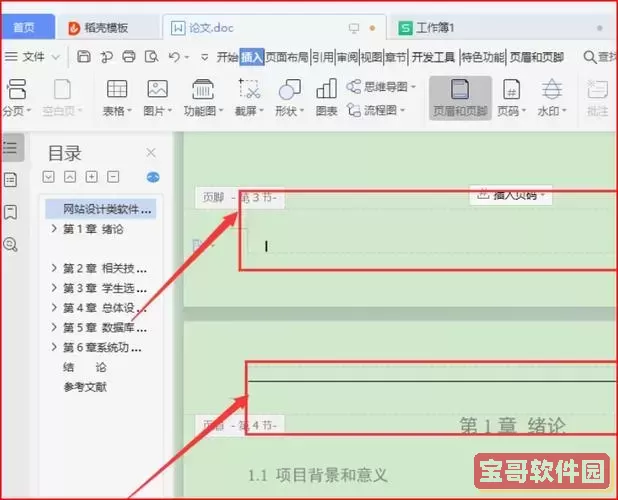This screenshot has height=500, width=618.
Task: Open the 特色功能 ribbon tab
Action: click(483, 58)
